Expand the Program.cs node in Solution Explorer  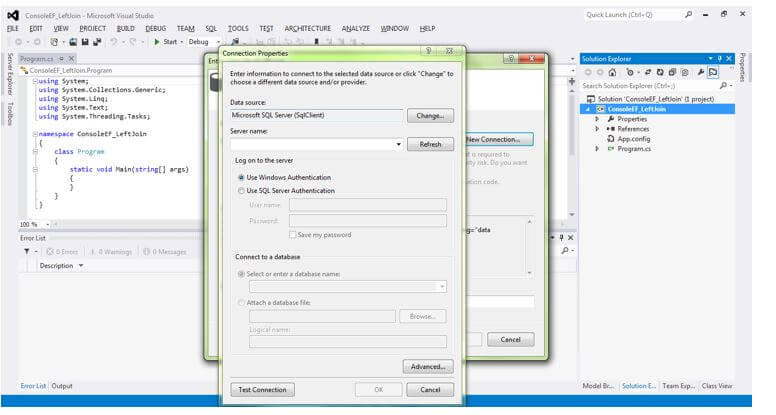click(x=597, y=149)
